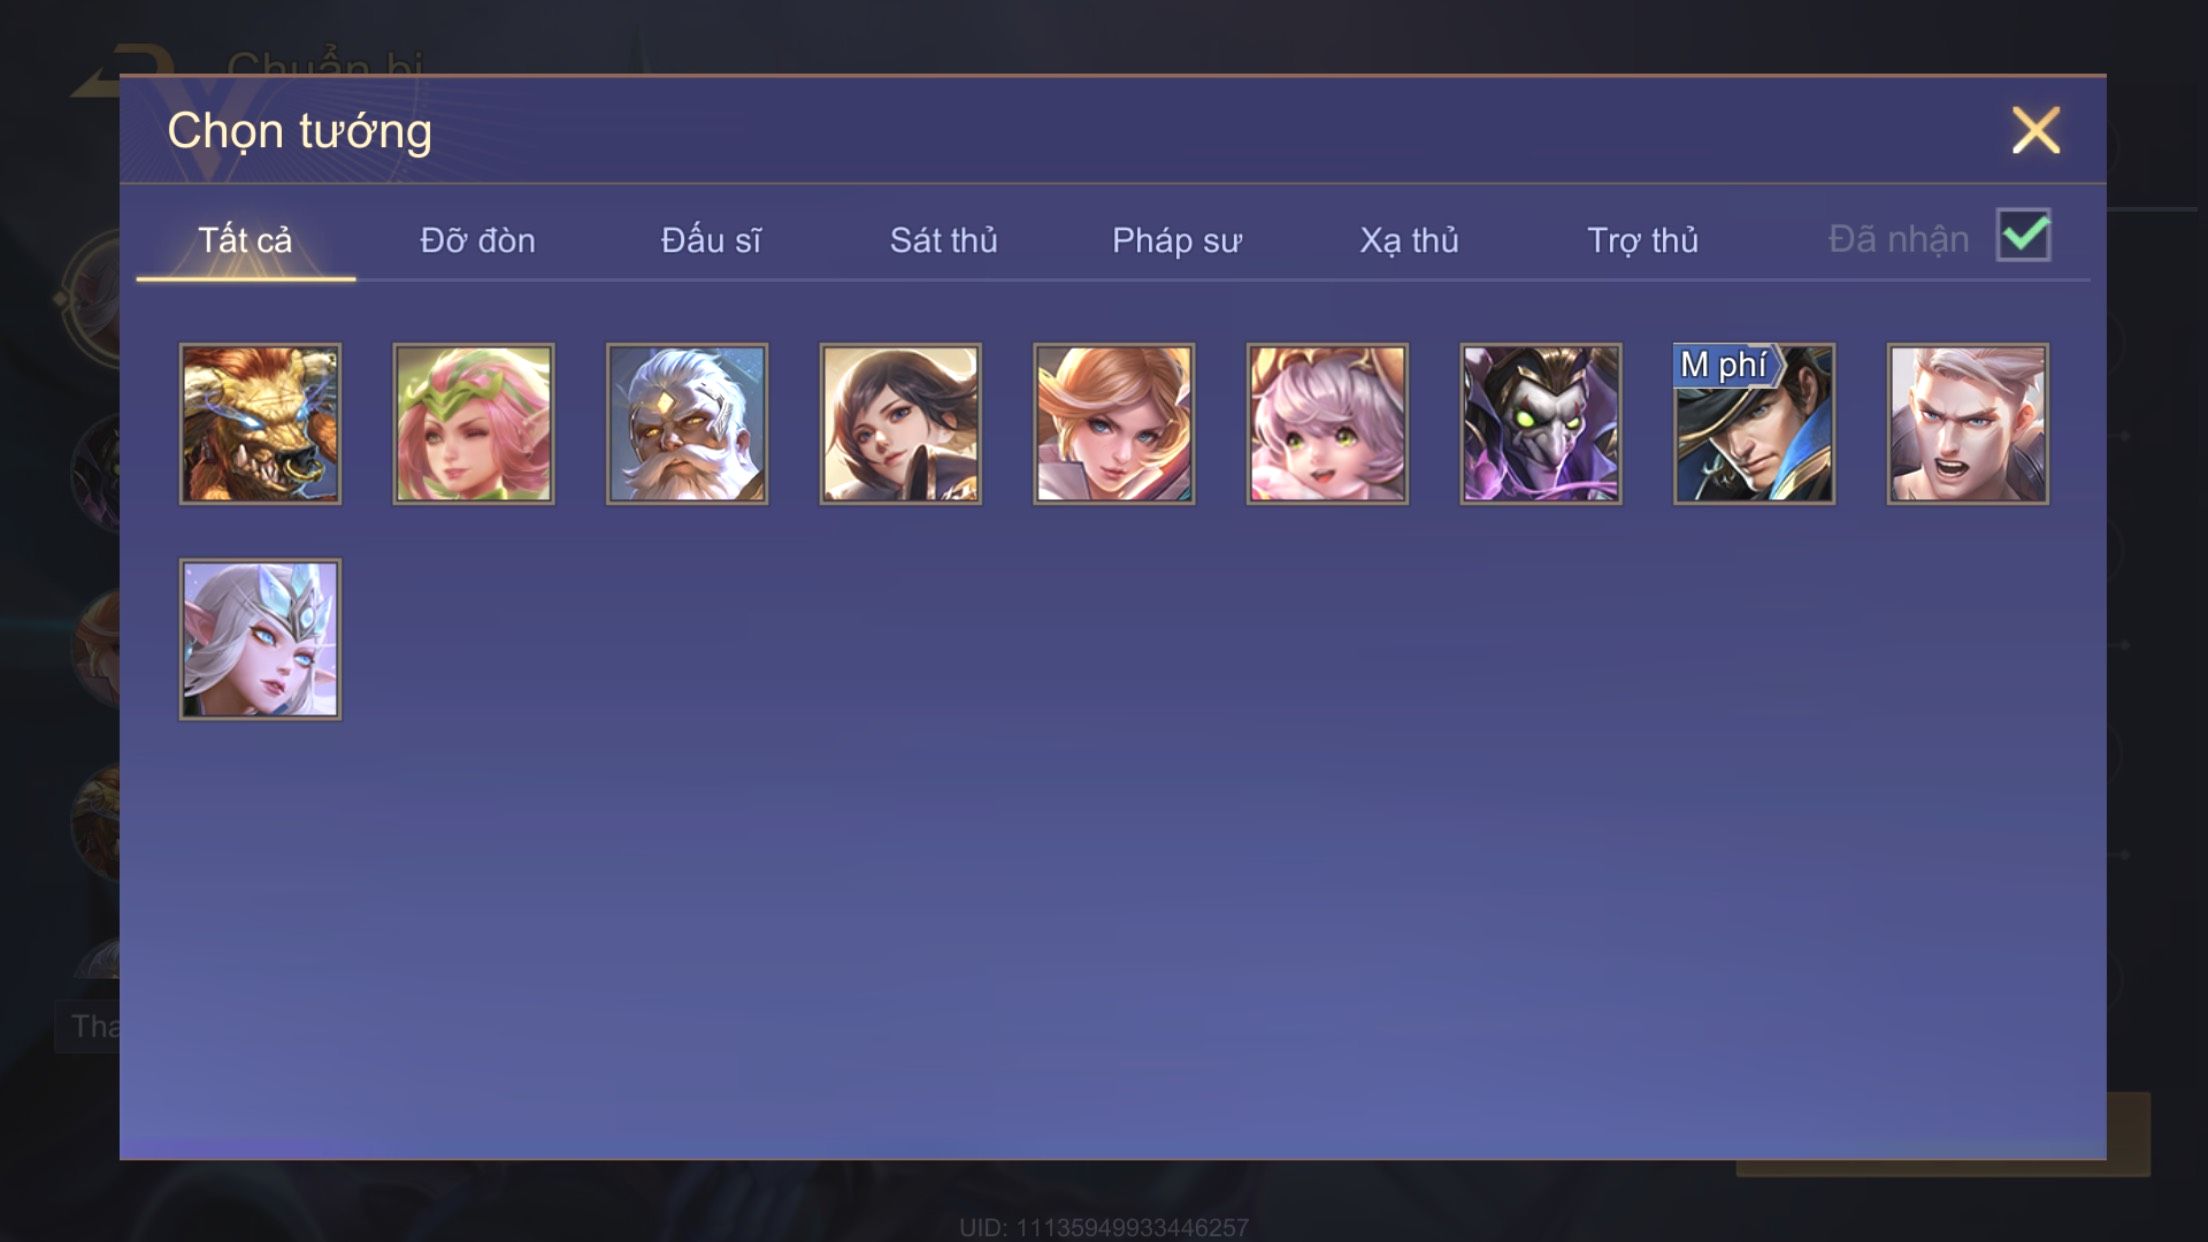
Task: Choose the blonde woman hero portrait
Action: [1114, 424]
